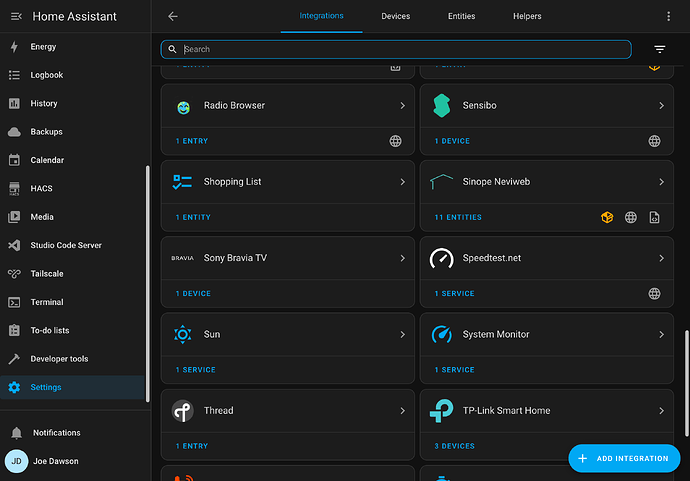Click the Radio Browser globe logo
This screenshot has height=481, width=690.
point(183,107)
